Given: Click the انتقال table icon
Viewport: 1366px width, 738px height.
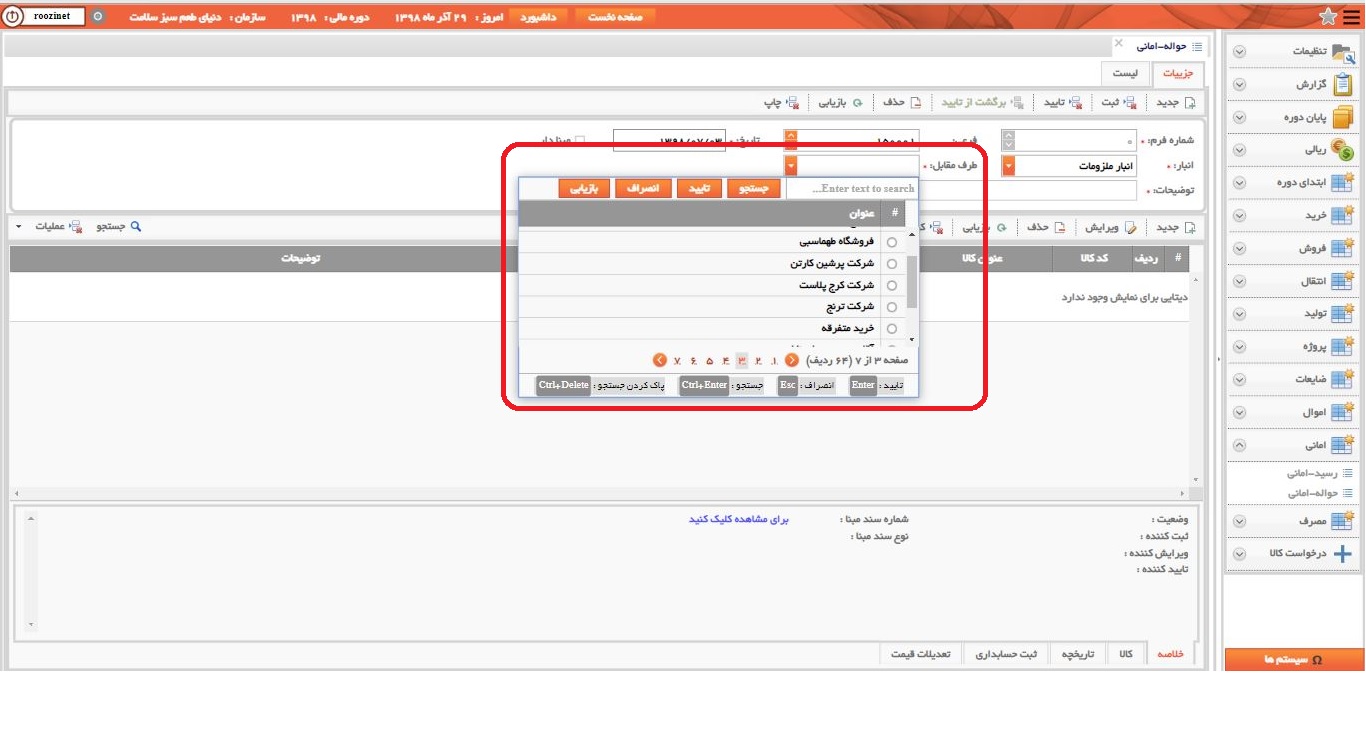Looking at the screenshot, I should pos(1343,281).
